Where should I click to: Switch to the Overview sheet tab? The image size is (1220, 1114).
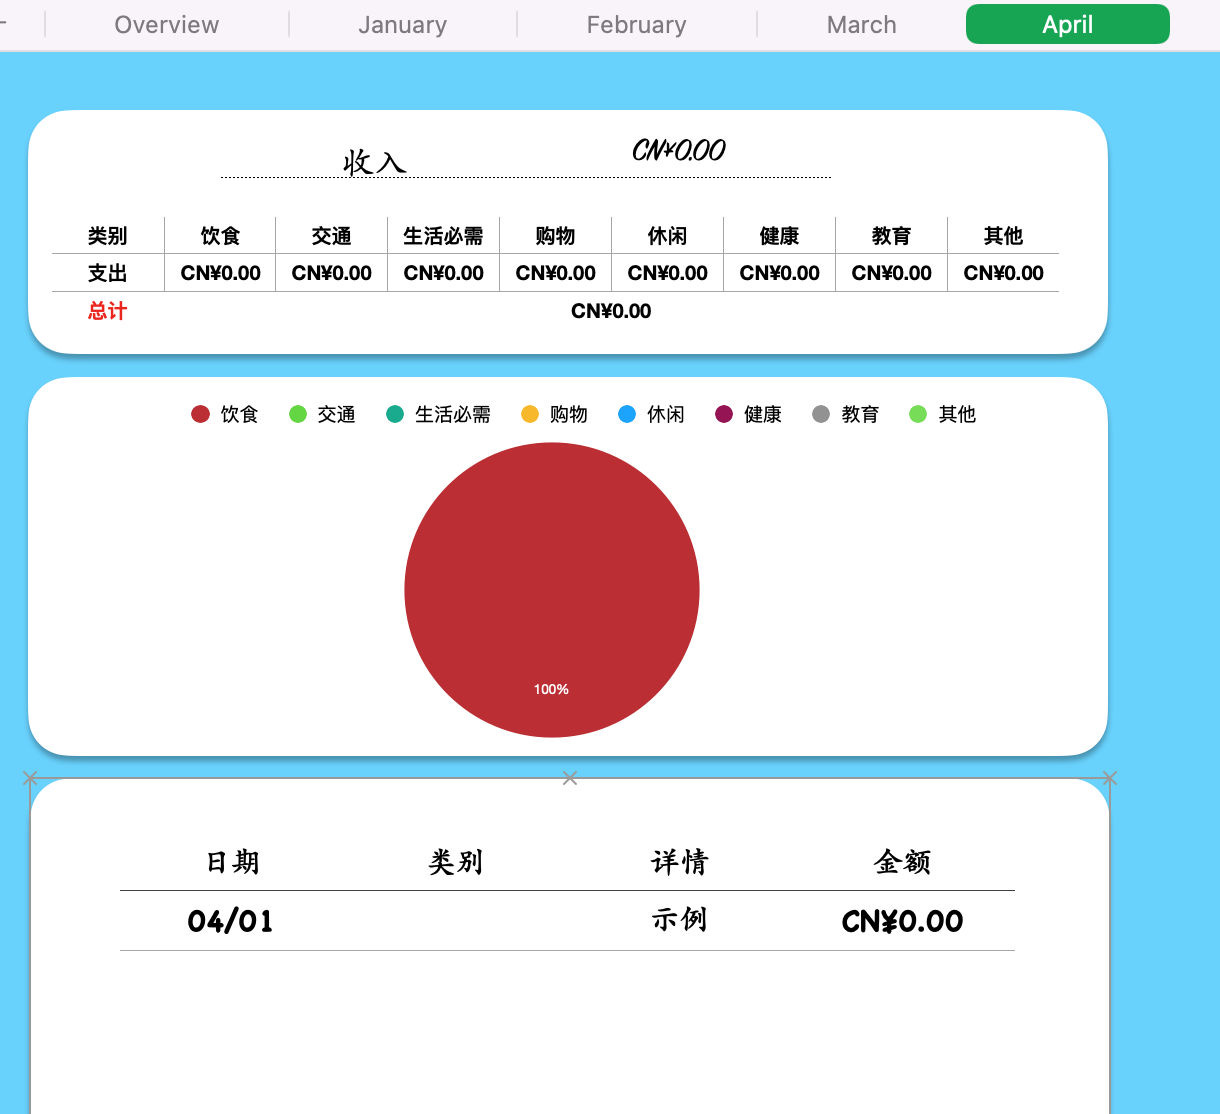[x=167, y=25]
